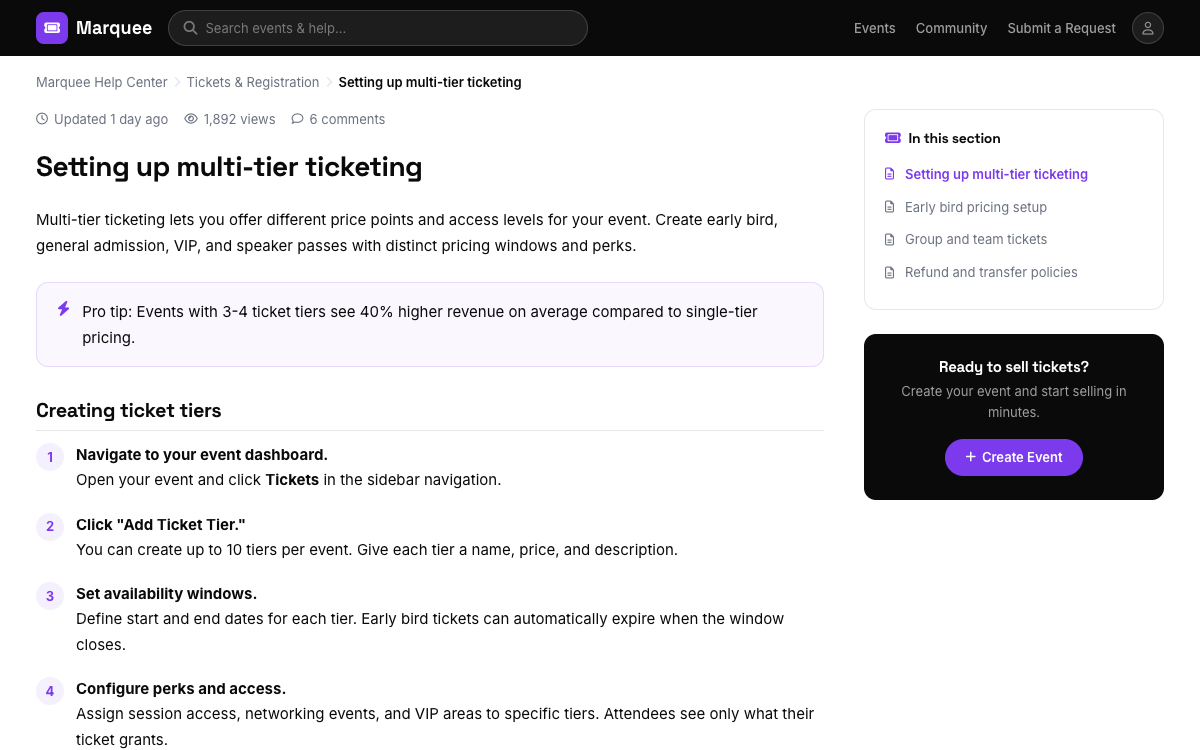Navigate to Marquee Help Center breadcrumb
1200x750 pixels.
point(102,82)
